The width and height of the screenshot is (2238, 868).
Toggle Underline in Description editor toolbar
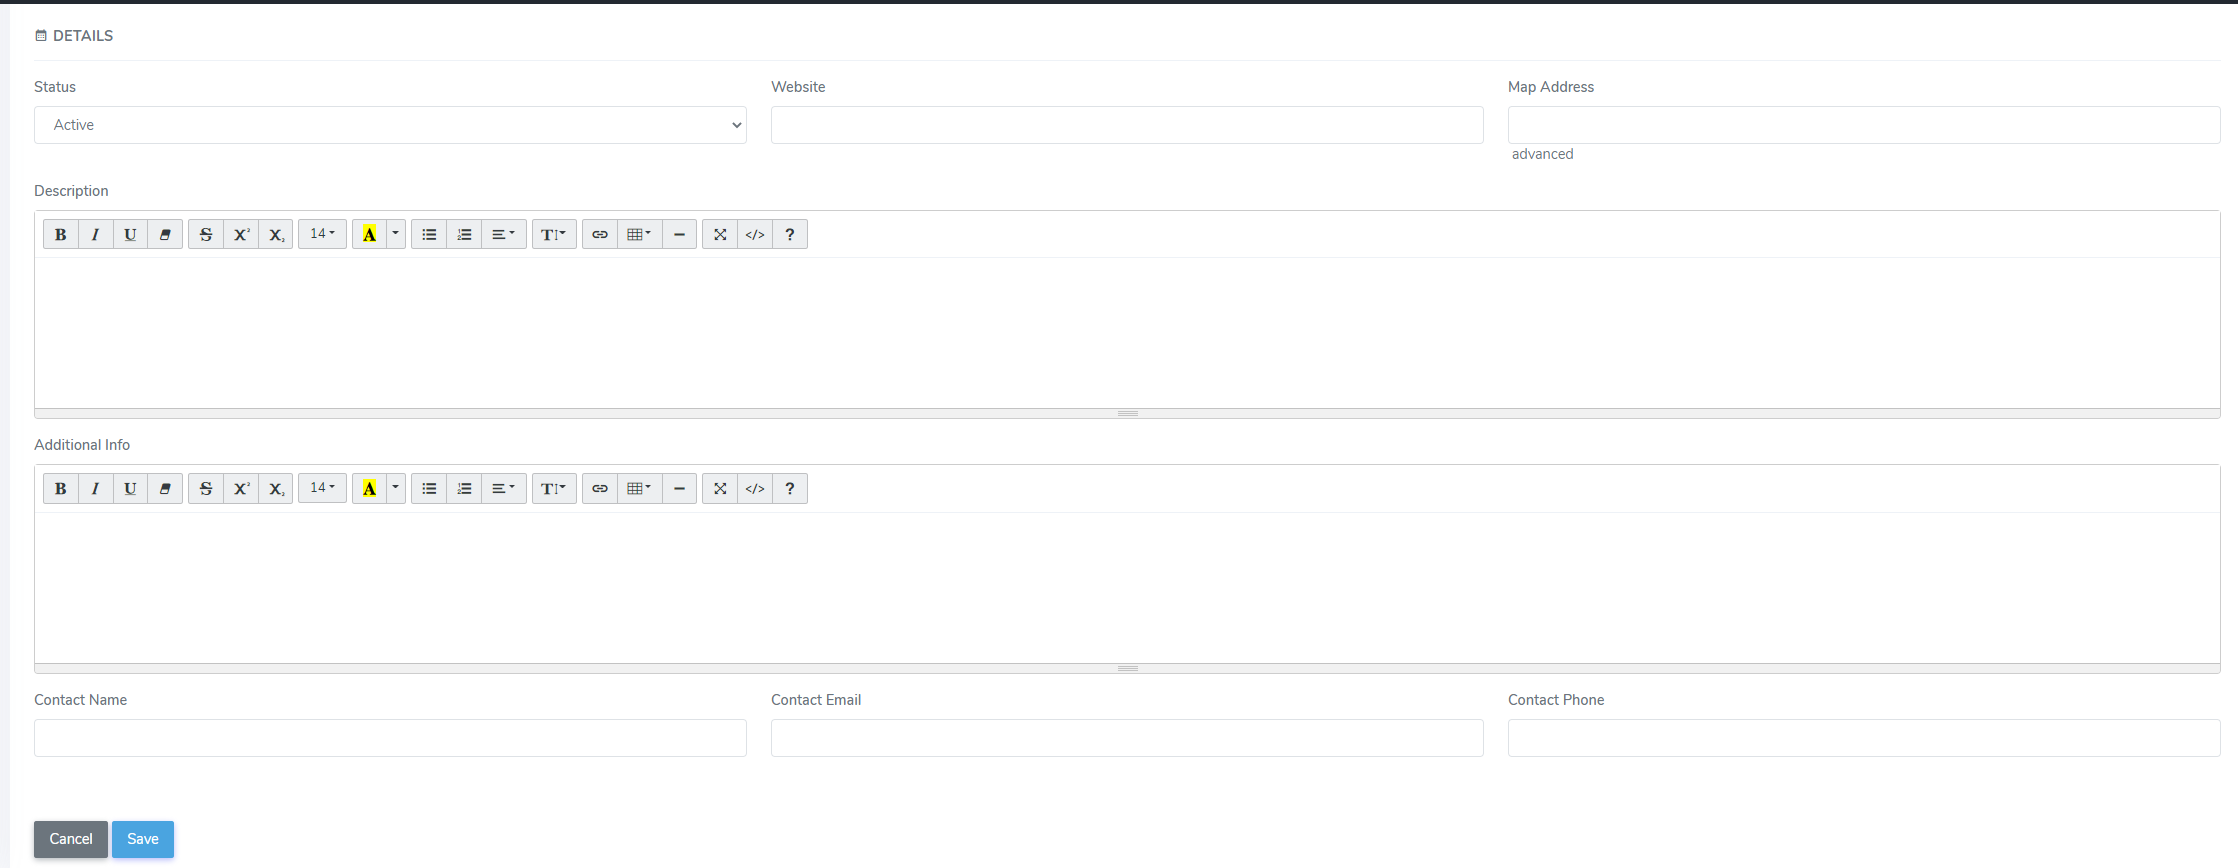(130, 234)
